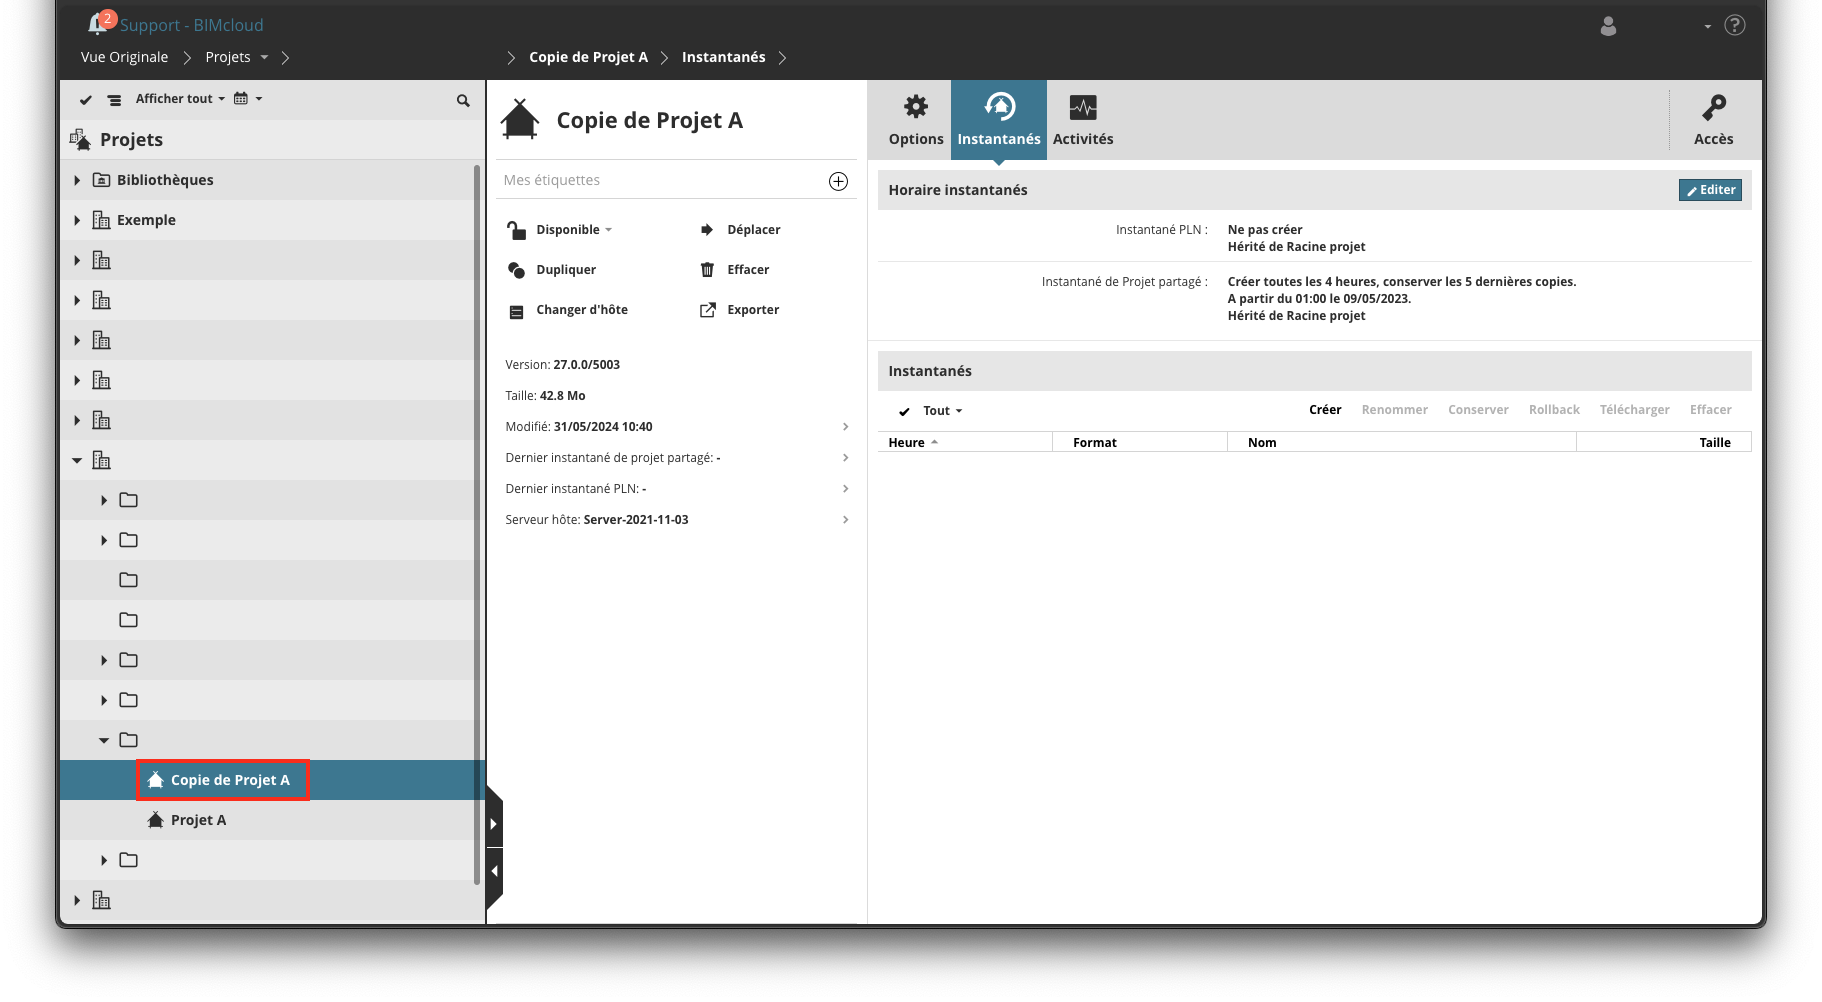Click Instantanés breadcrumb item

coord(723,57)
